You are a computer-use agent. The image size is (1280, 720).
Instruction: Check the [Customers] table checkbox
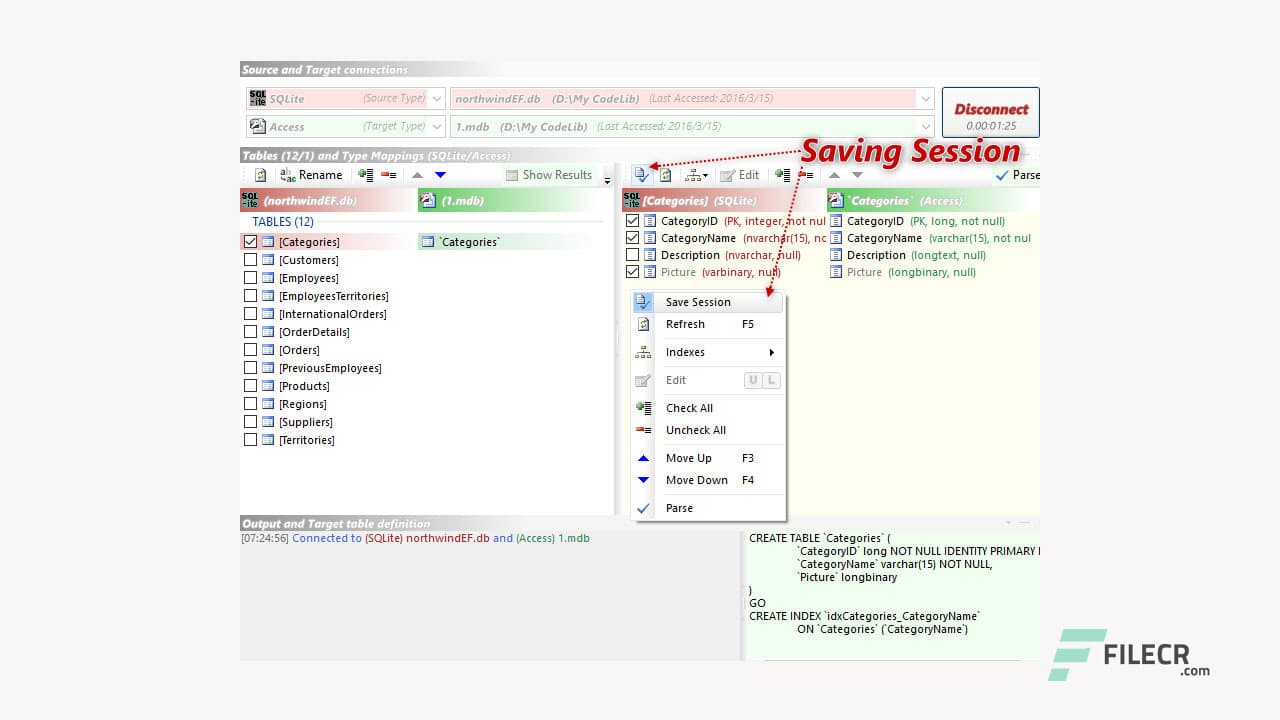[251, 260]
